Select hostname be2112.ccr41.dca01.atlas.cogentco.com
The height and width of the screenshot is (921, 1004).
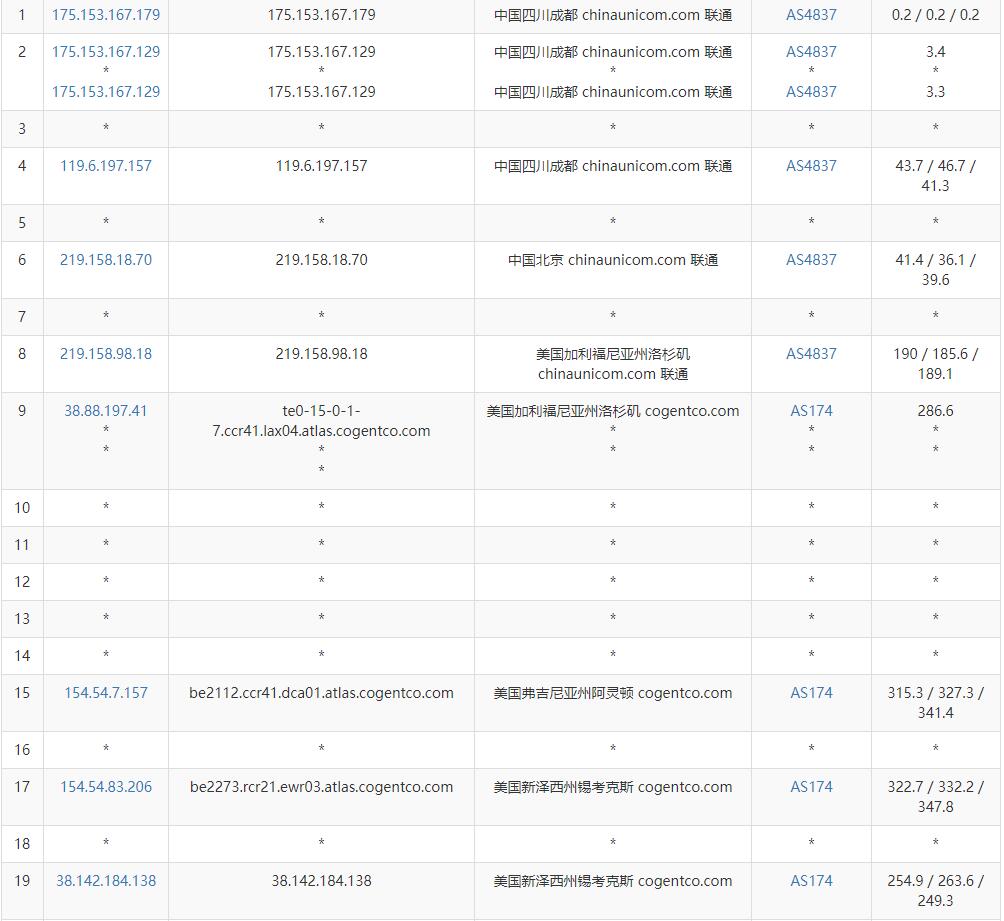pos(321,693)
